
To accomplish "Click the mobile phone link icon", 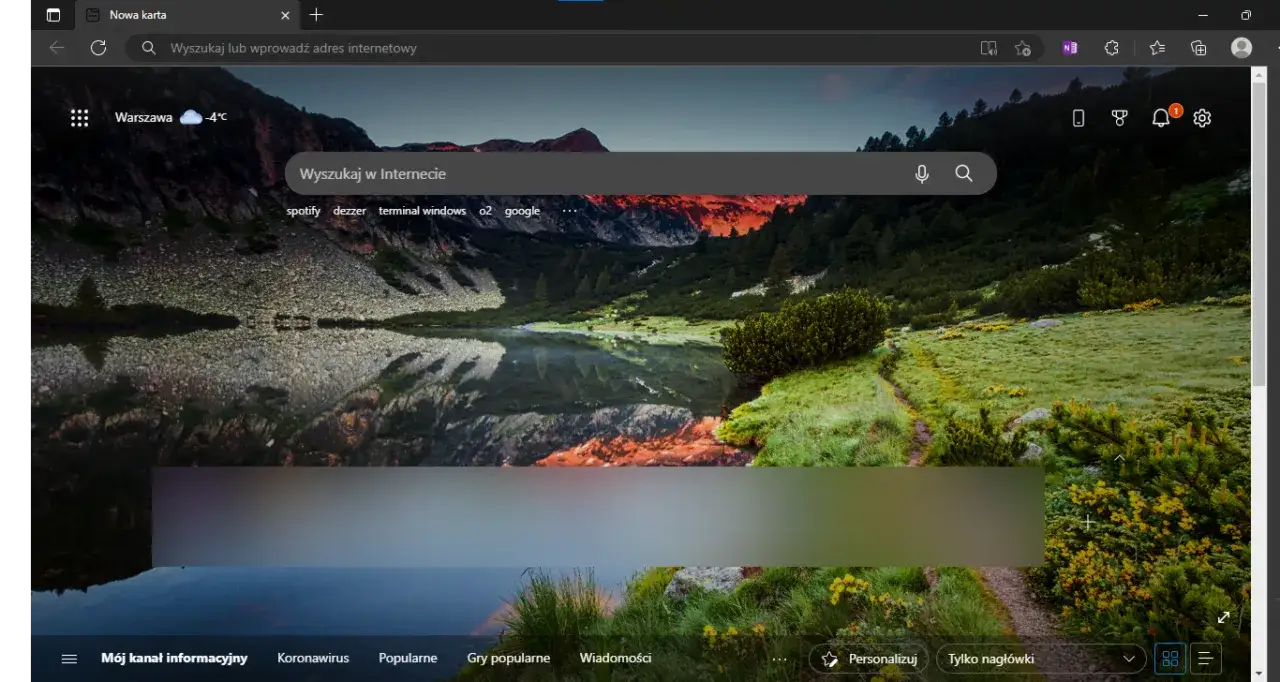I will pos(1078,117).
